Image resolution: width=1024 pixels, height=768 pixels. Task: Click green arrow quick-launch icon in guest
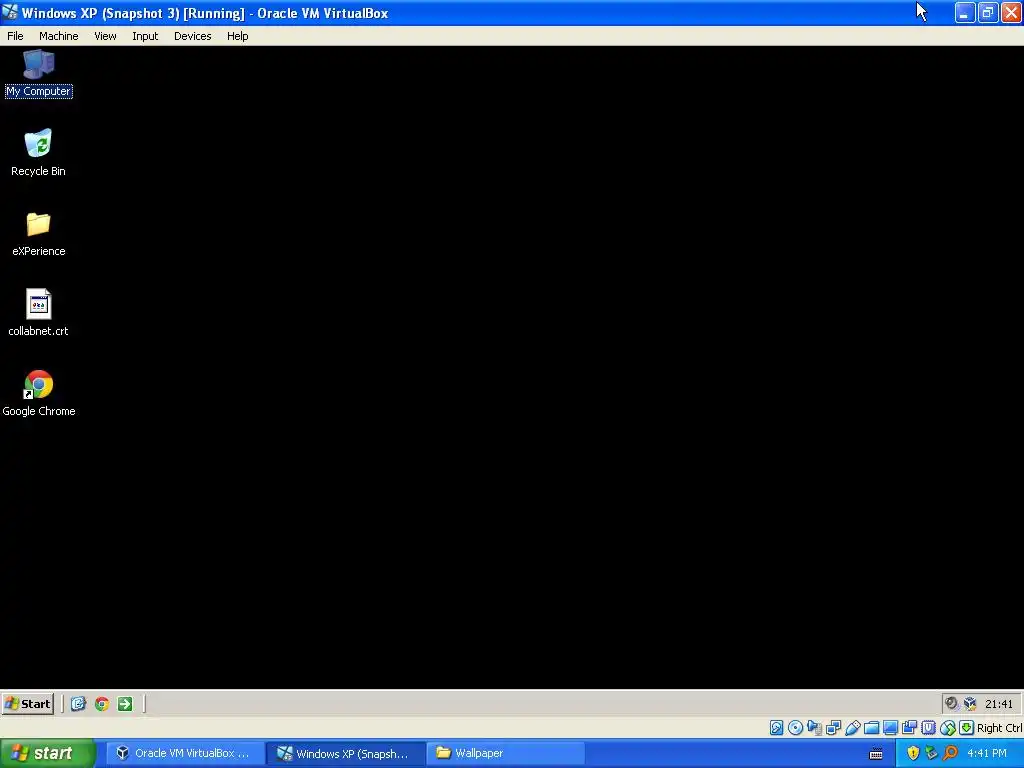coord(125,703)
